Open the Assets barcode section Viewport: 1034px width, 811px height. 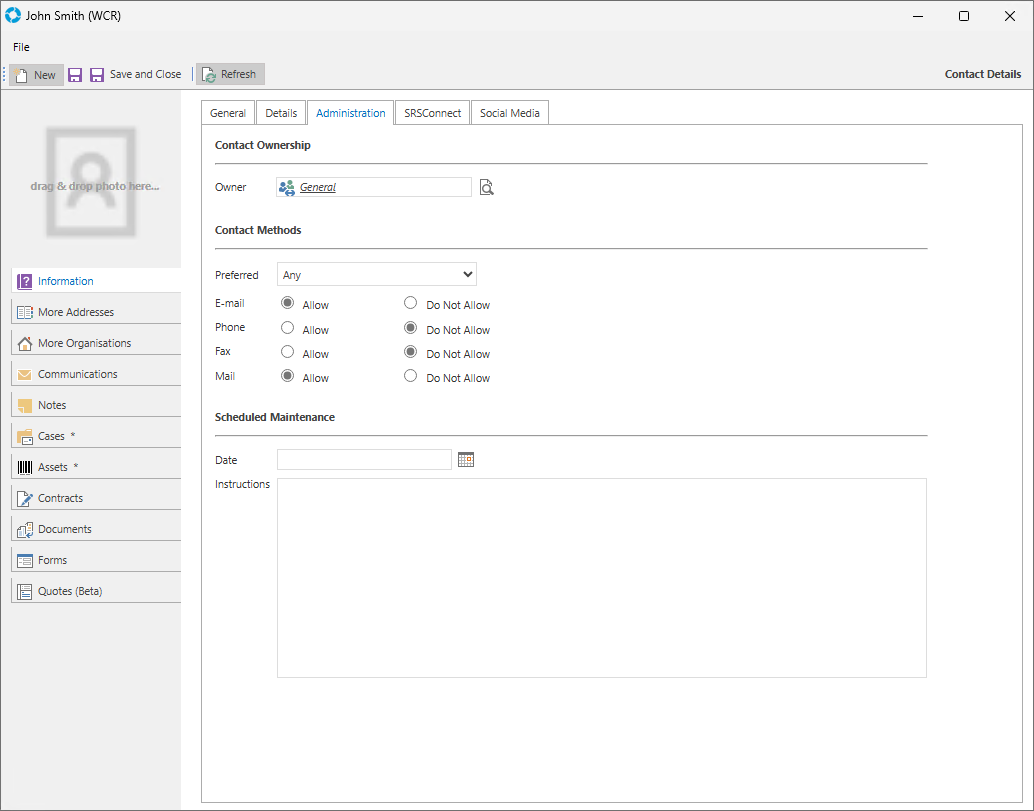click(x=53, y=467)
